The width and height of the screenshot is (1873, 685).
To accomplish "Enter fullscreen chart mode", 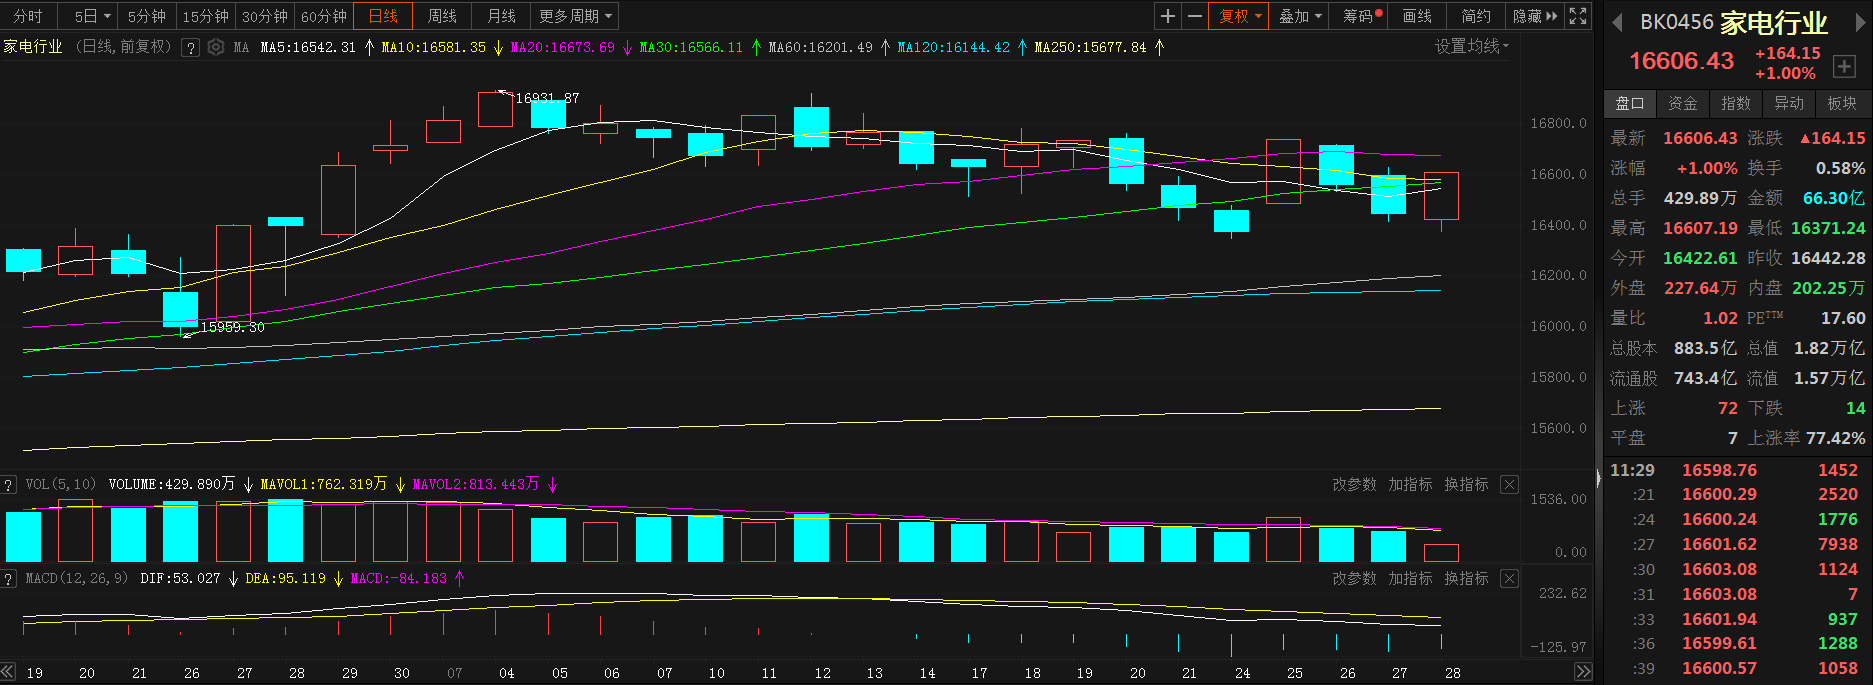I will tap(1577, 16).
